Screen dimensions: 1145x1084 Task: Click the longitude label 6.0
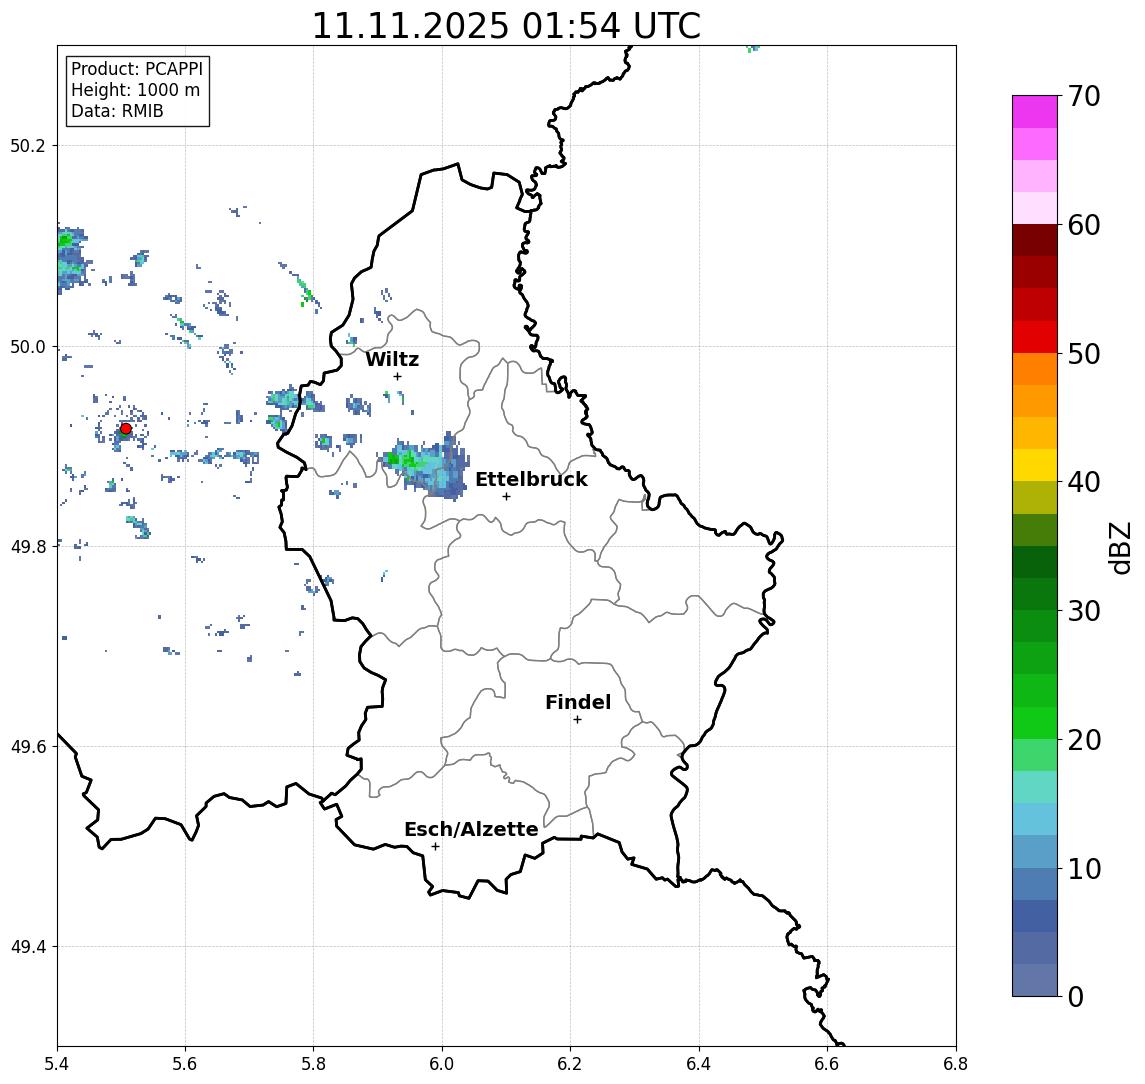tap(442, 1064)
